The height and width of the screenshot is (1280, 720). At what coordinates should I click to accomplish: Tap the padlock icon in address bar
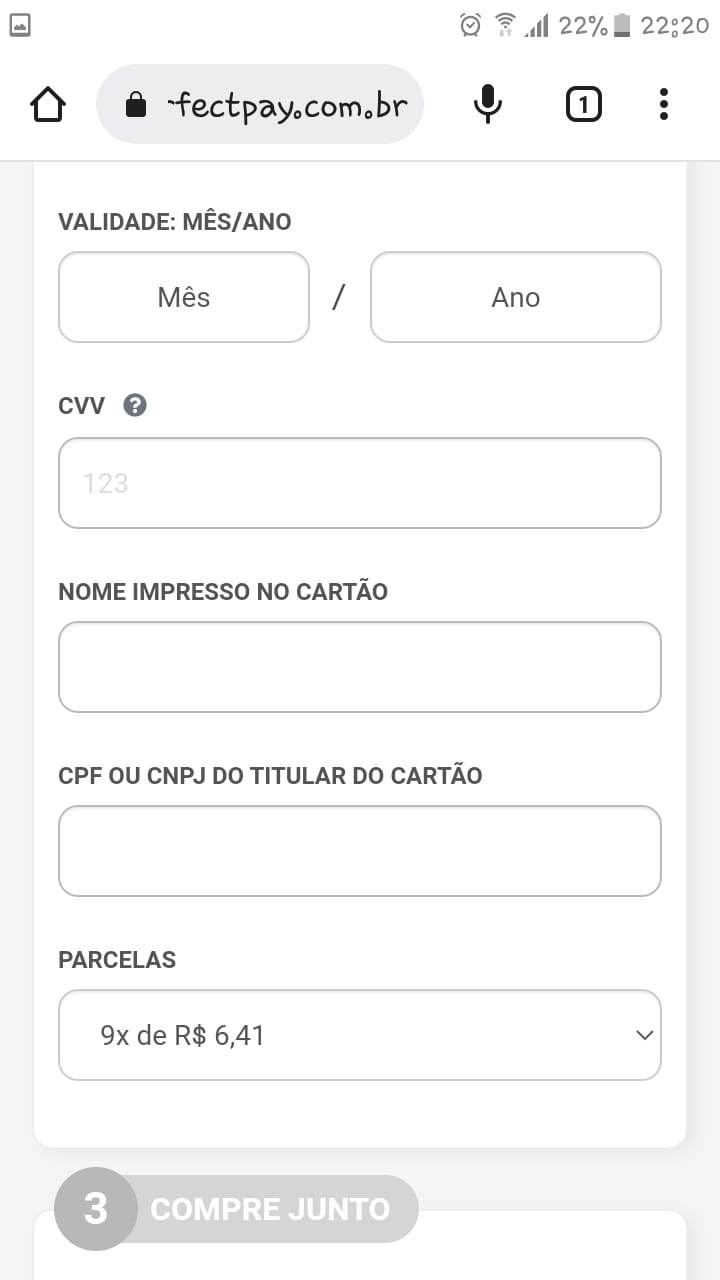click(136, 105)
